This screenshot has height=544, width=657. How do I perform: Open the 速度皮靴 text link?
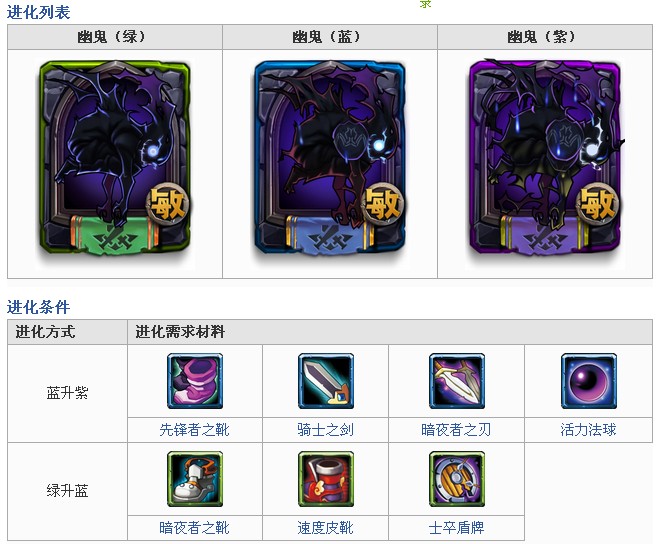click(326, 528)
